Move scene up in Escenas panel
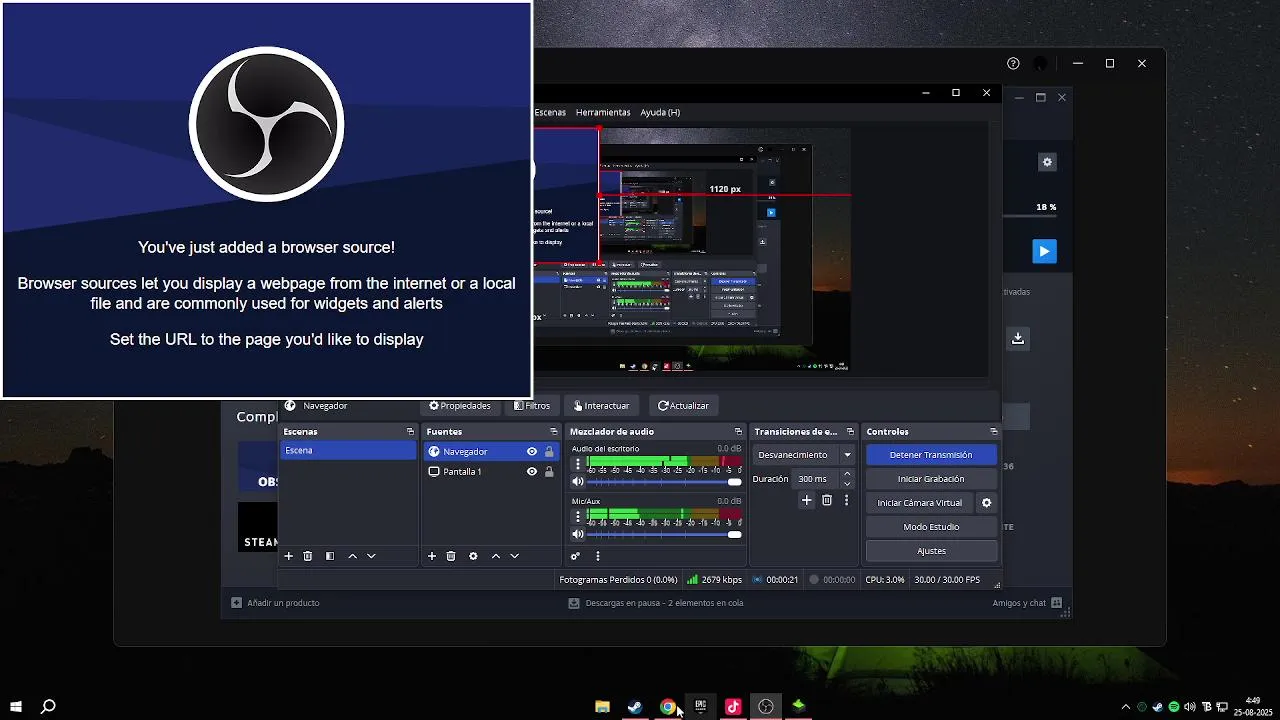 coord(352,556)
